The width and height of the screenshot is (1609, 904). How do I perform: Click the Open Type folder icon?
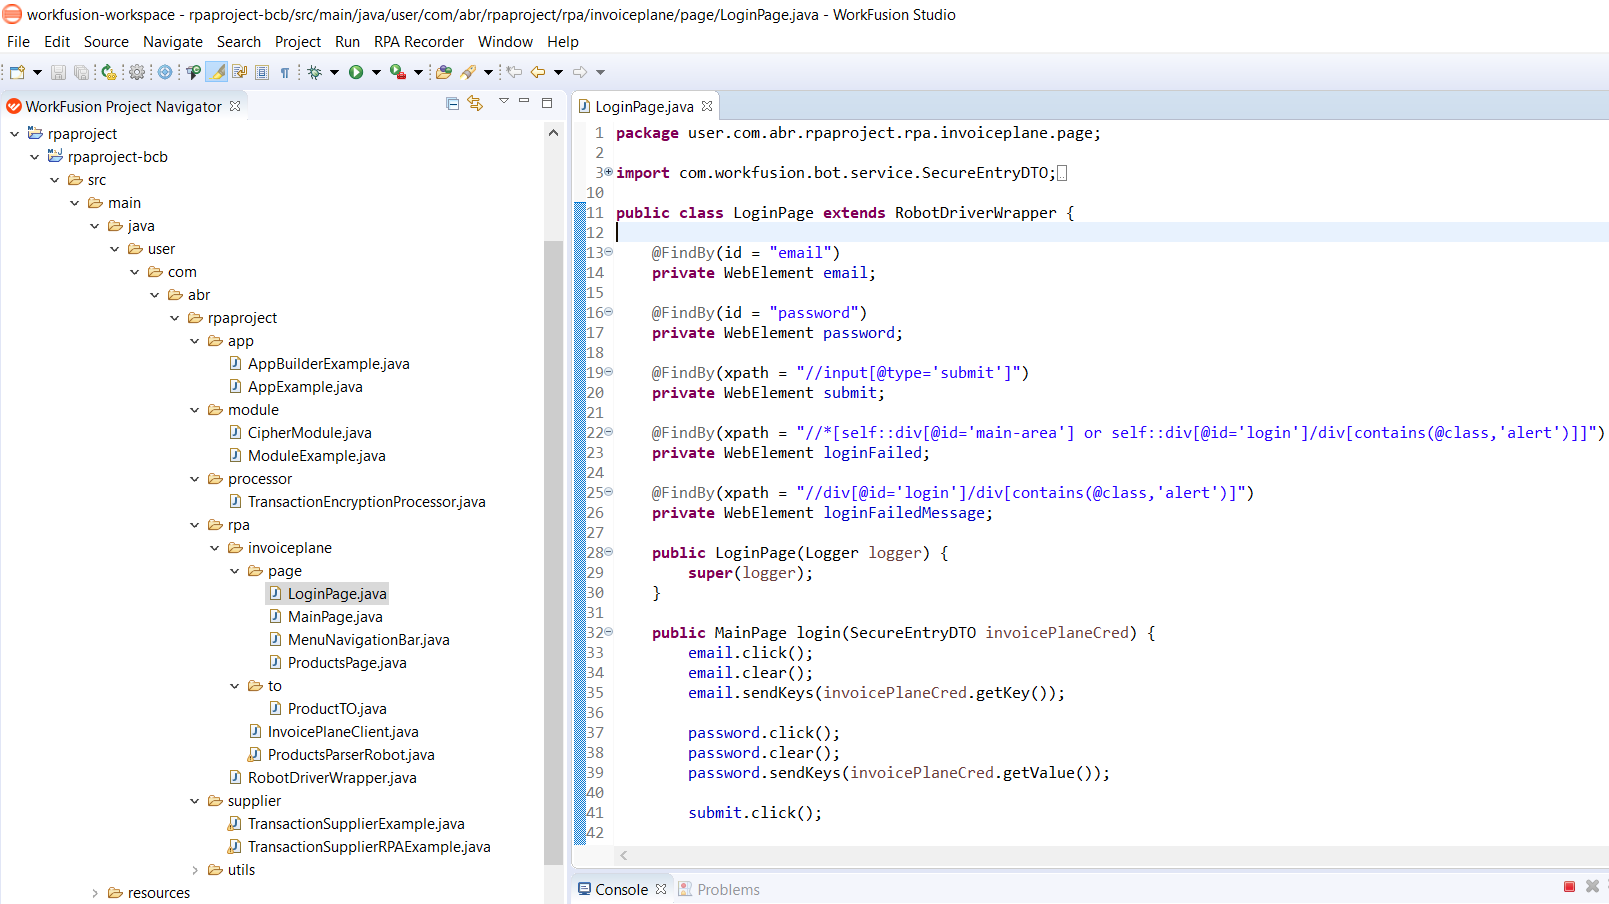click(x=444, y=72)
